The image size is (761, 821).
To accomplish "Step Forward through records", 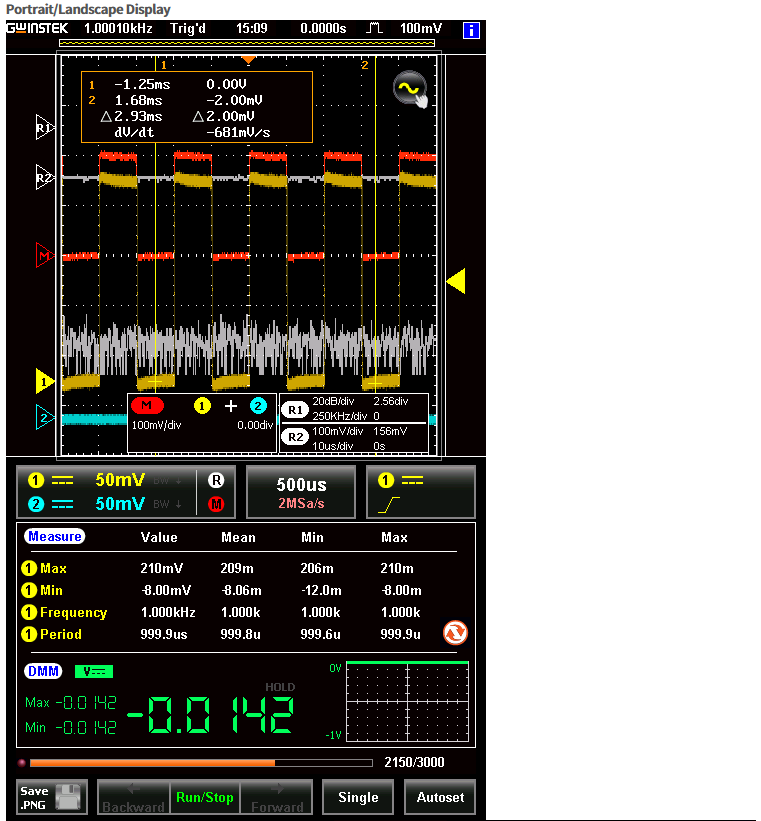I will 277,797.
